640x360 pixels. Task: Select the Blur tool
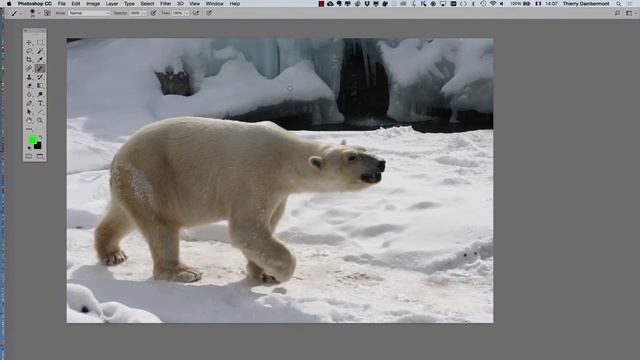[29, 94]
